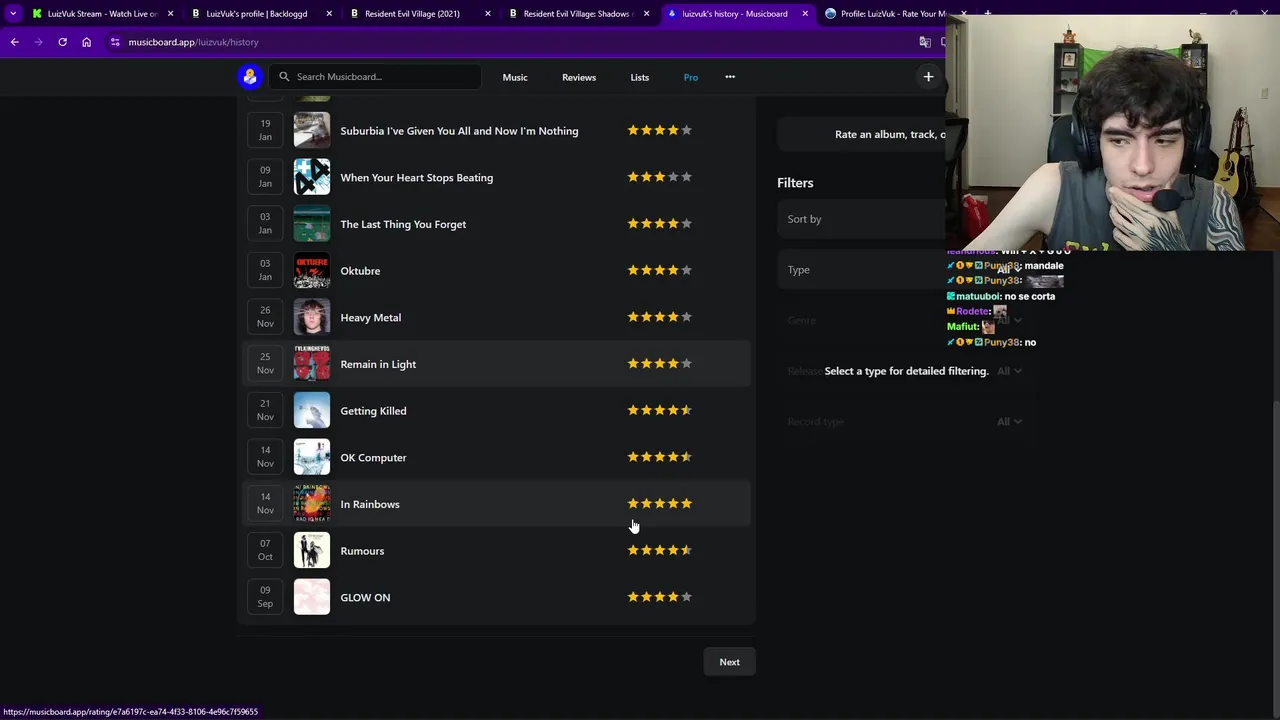This screenshot has height=720, width=1280.
Task: Click the address bar URL
Action: 193,42
